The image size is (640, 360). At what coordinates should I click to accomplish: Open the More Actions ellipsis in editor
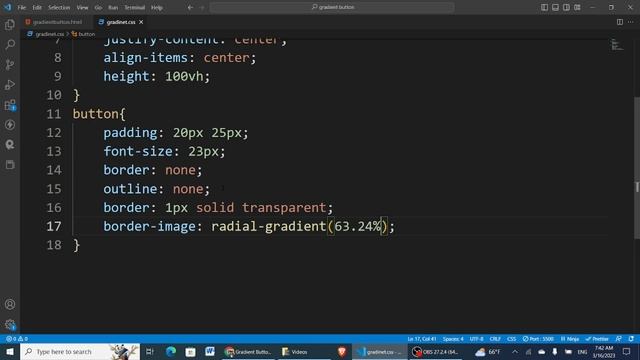(631, 22)
